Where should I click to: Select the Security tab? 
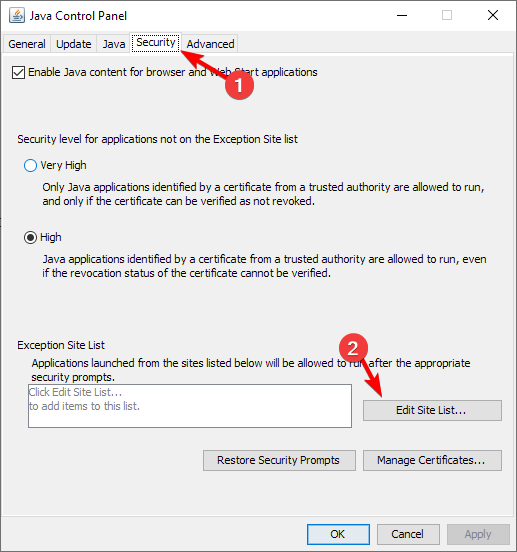[156, 43]
